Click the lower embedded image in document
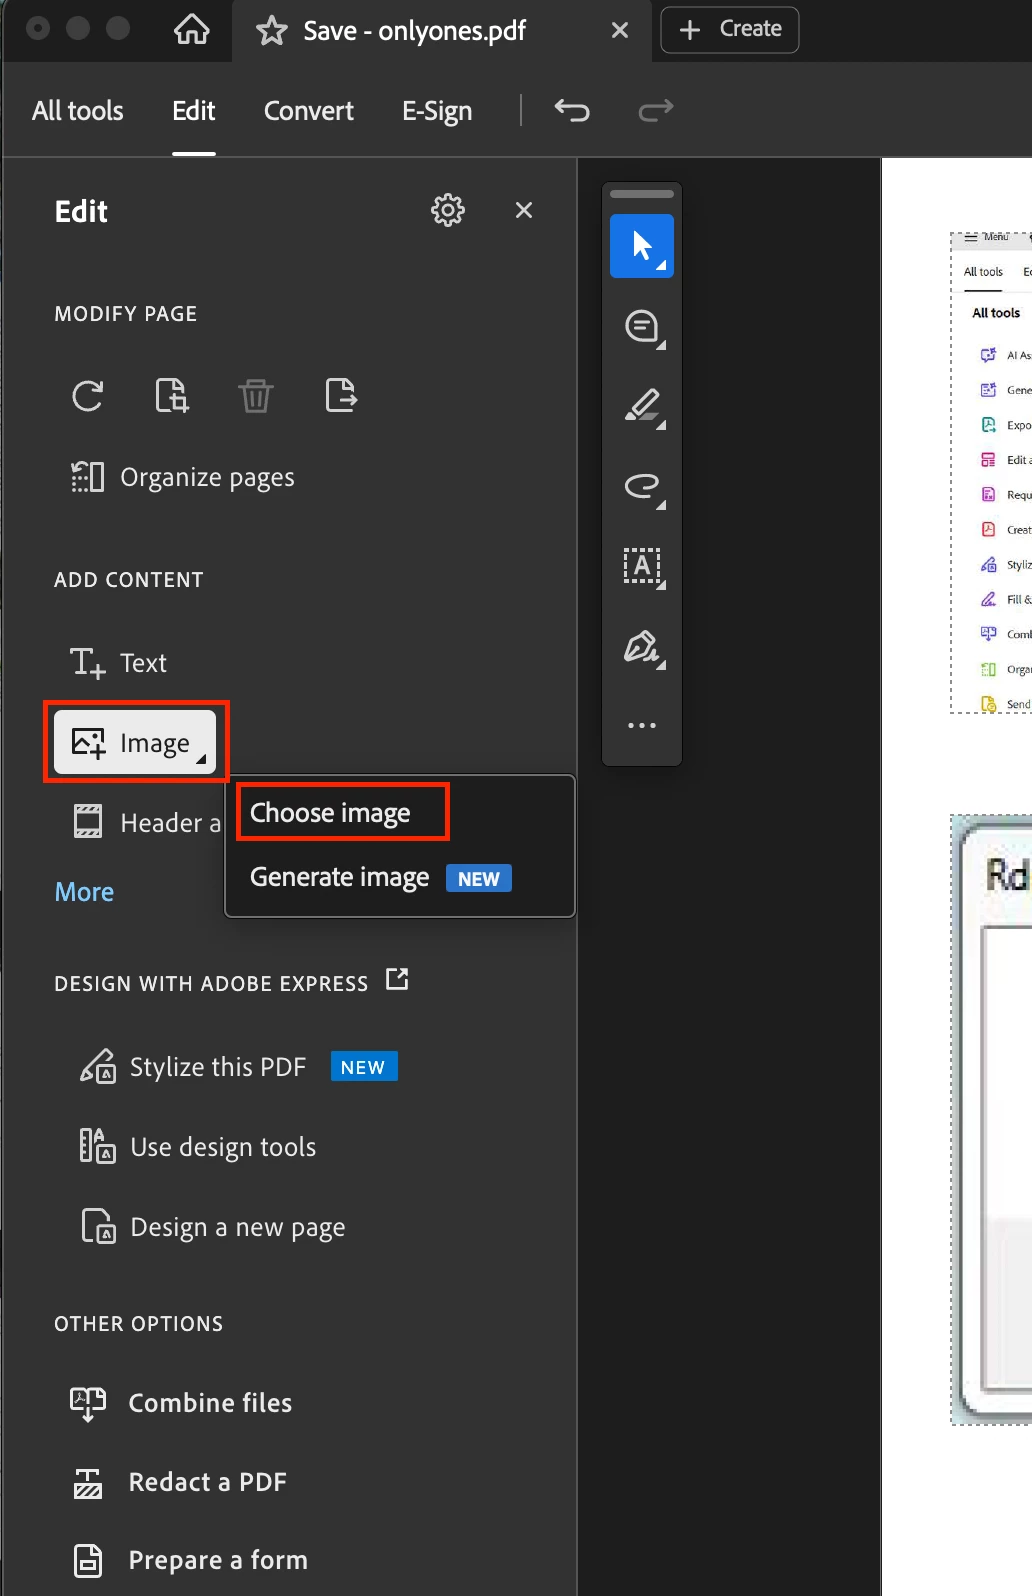This screenshot has height=1596, width=1032. click(991, 1119)
